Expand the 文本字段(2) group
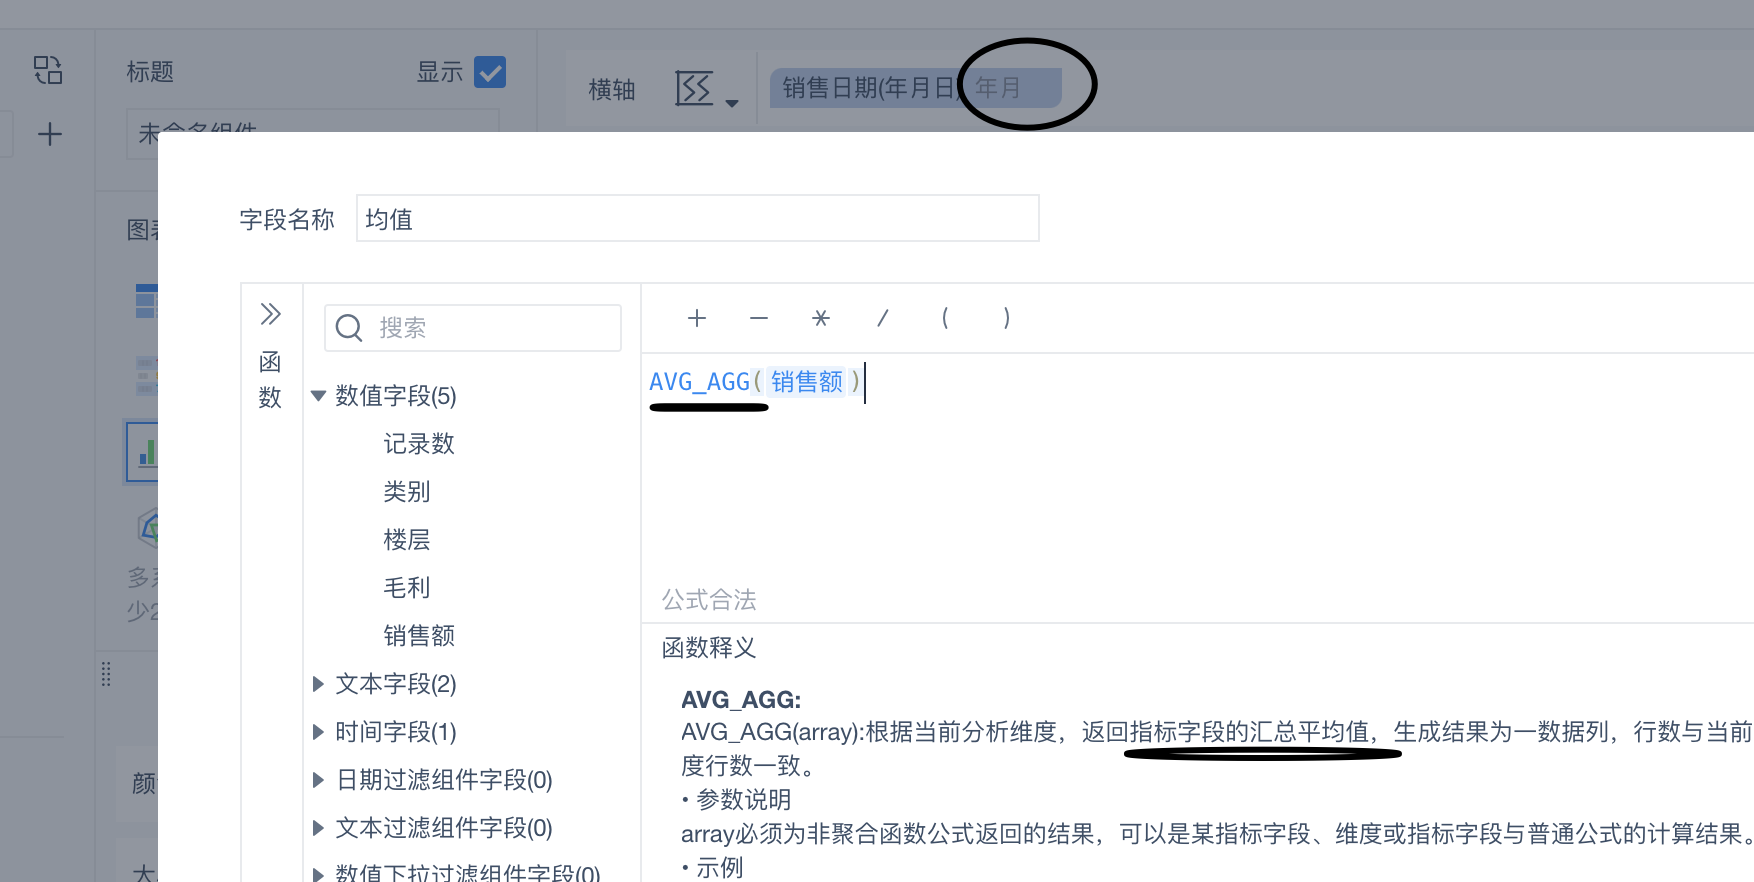 [318, 684]
